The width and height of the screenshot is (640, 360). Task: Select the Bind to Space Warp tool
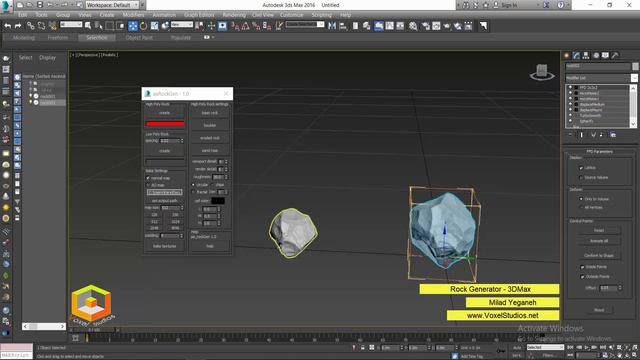[x=52, y=26]
